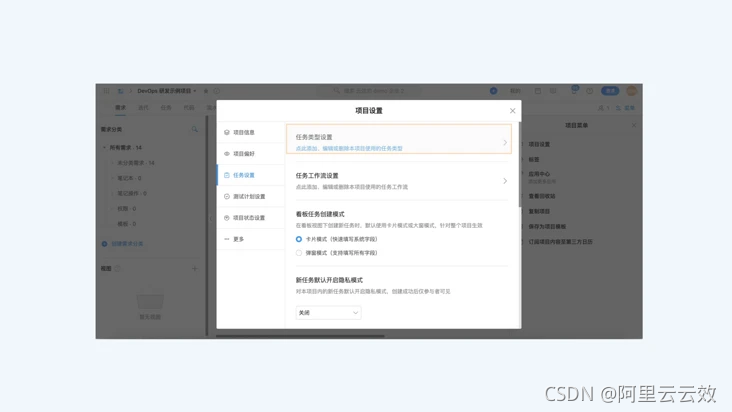The width and height of the screenshot is (732, 412).
Task: Open 项目偏好 in settings sidebar
Action: pos(251,154)
